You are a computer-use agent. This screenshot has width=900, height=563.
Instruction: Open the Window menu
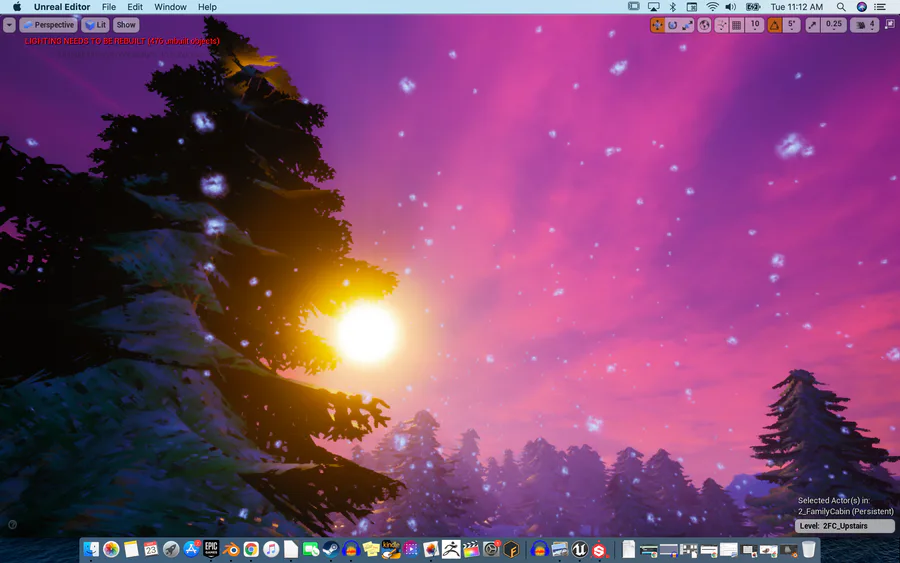coord(170,7)
